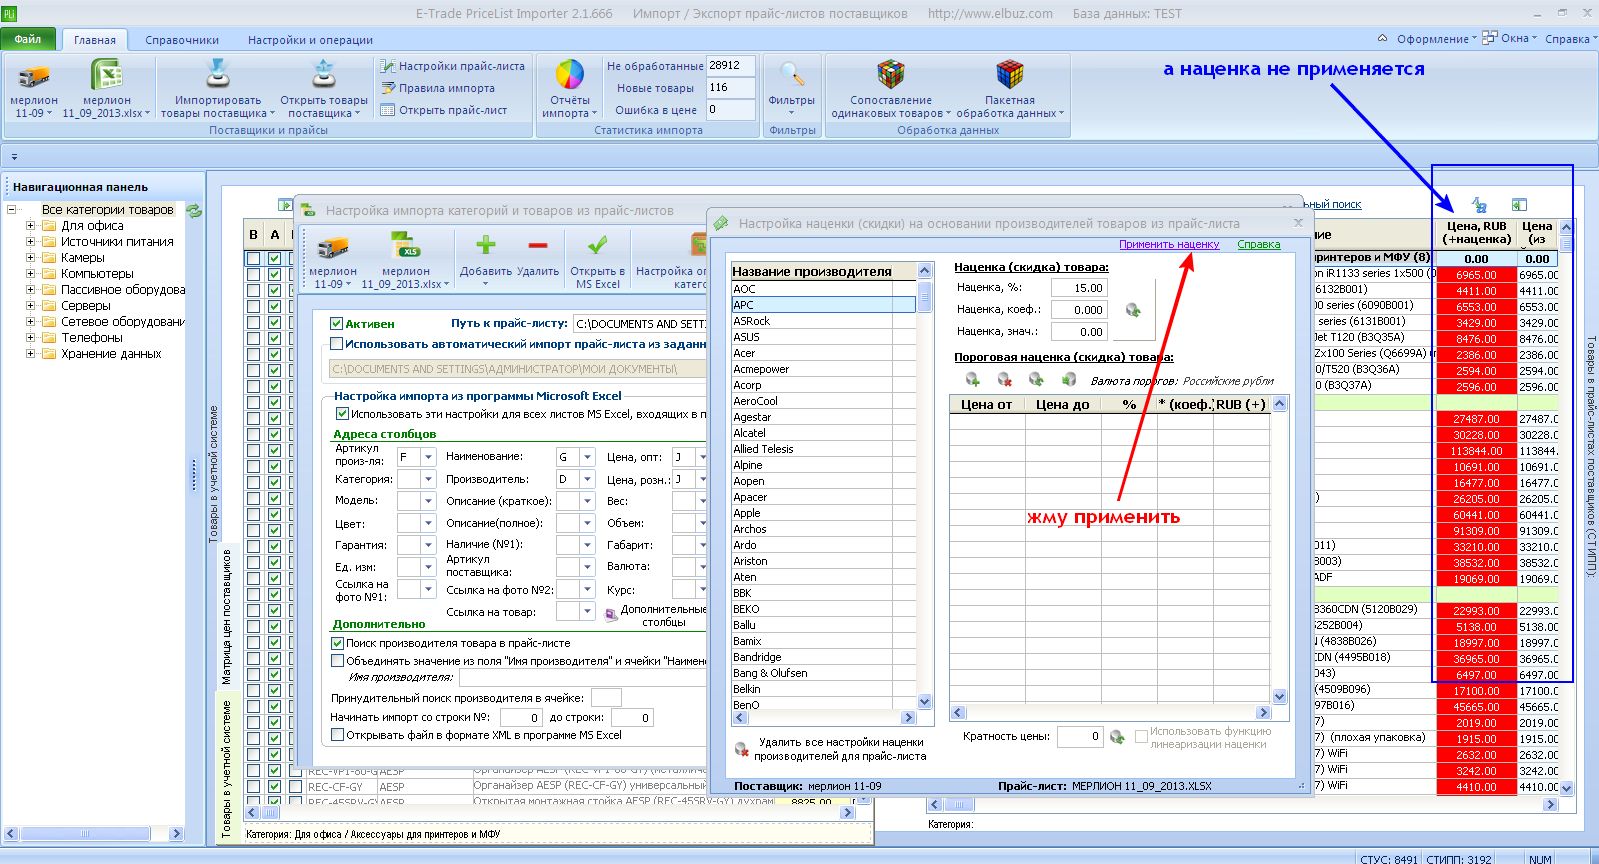
Task: Click the Дополнительные столбцы icon
Action: click(612, 614)
